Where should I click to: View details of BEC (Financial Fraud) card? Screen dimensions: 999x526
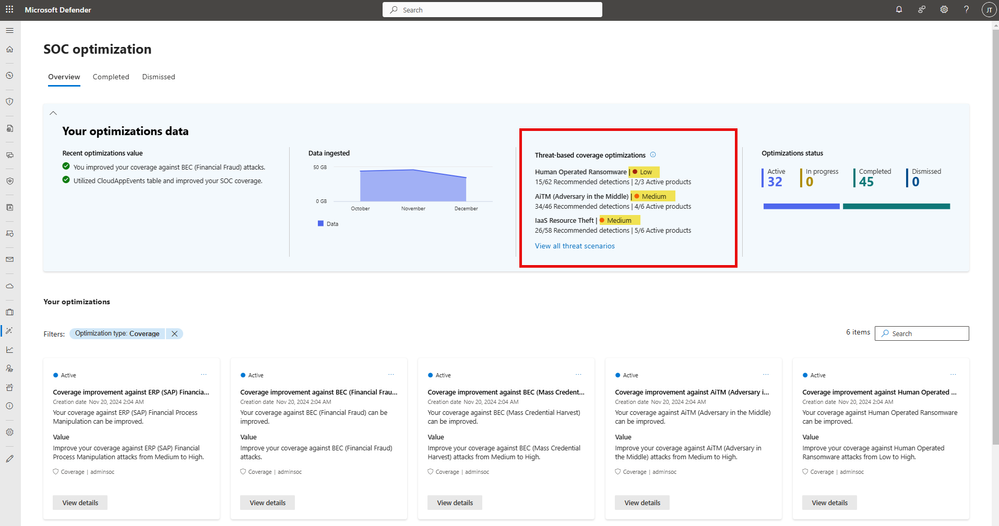point(268,502)
